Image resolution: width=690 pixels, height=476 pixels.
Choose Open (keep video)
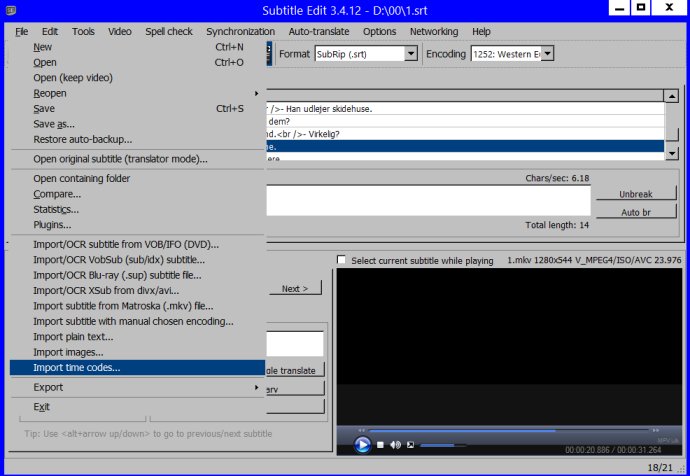tap(137, 78)
